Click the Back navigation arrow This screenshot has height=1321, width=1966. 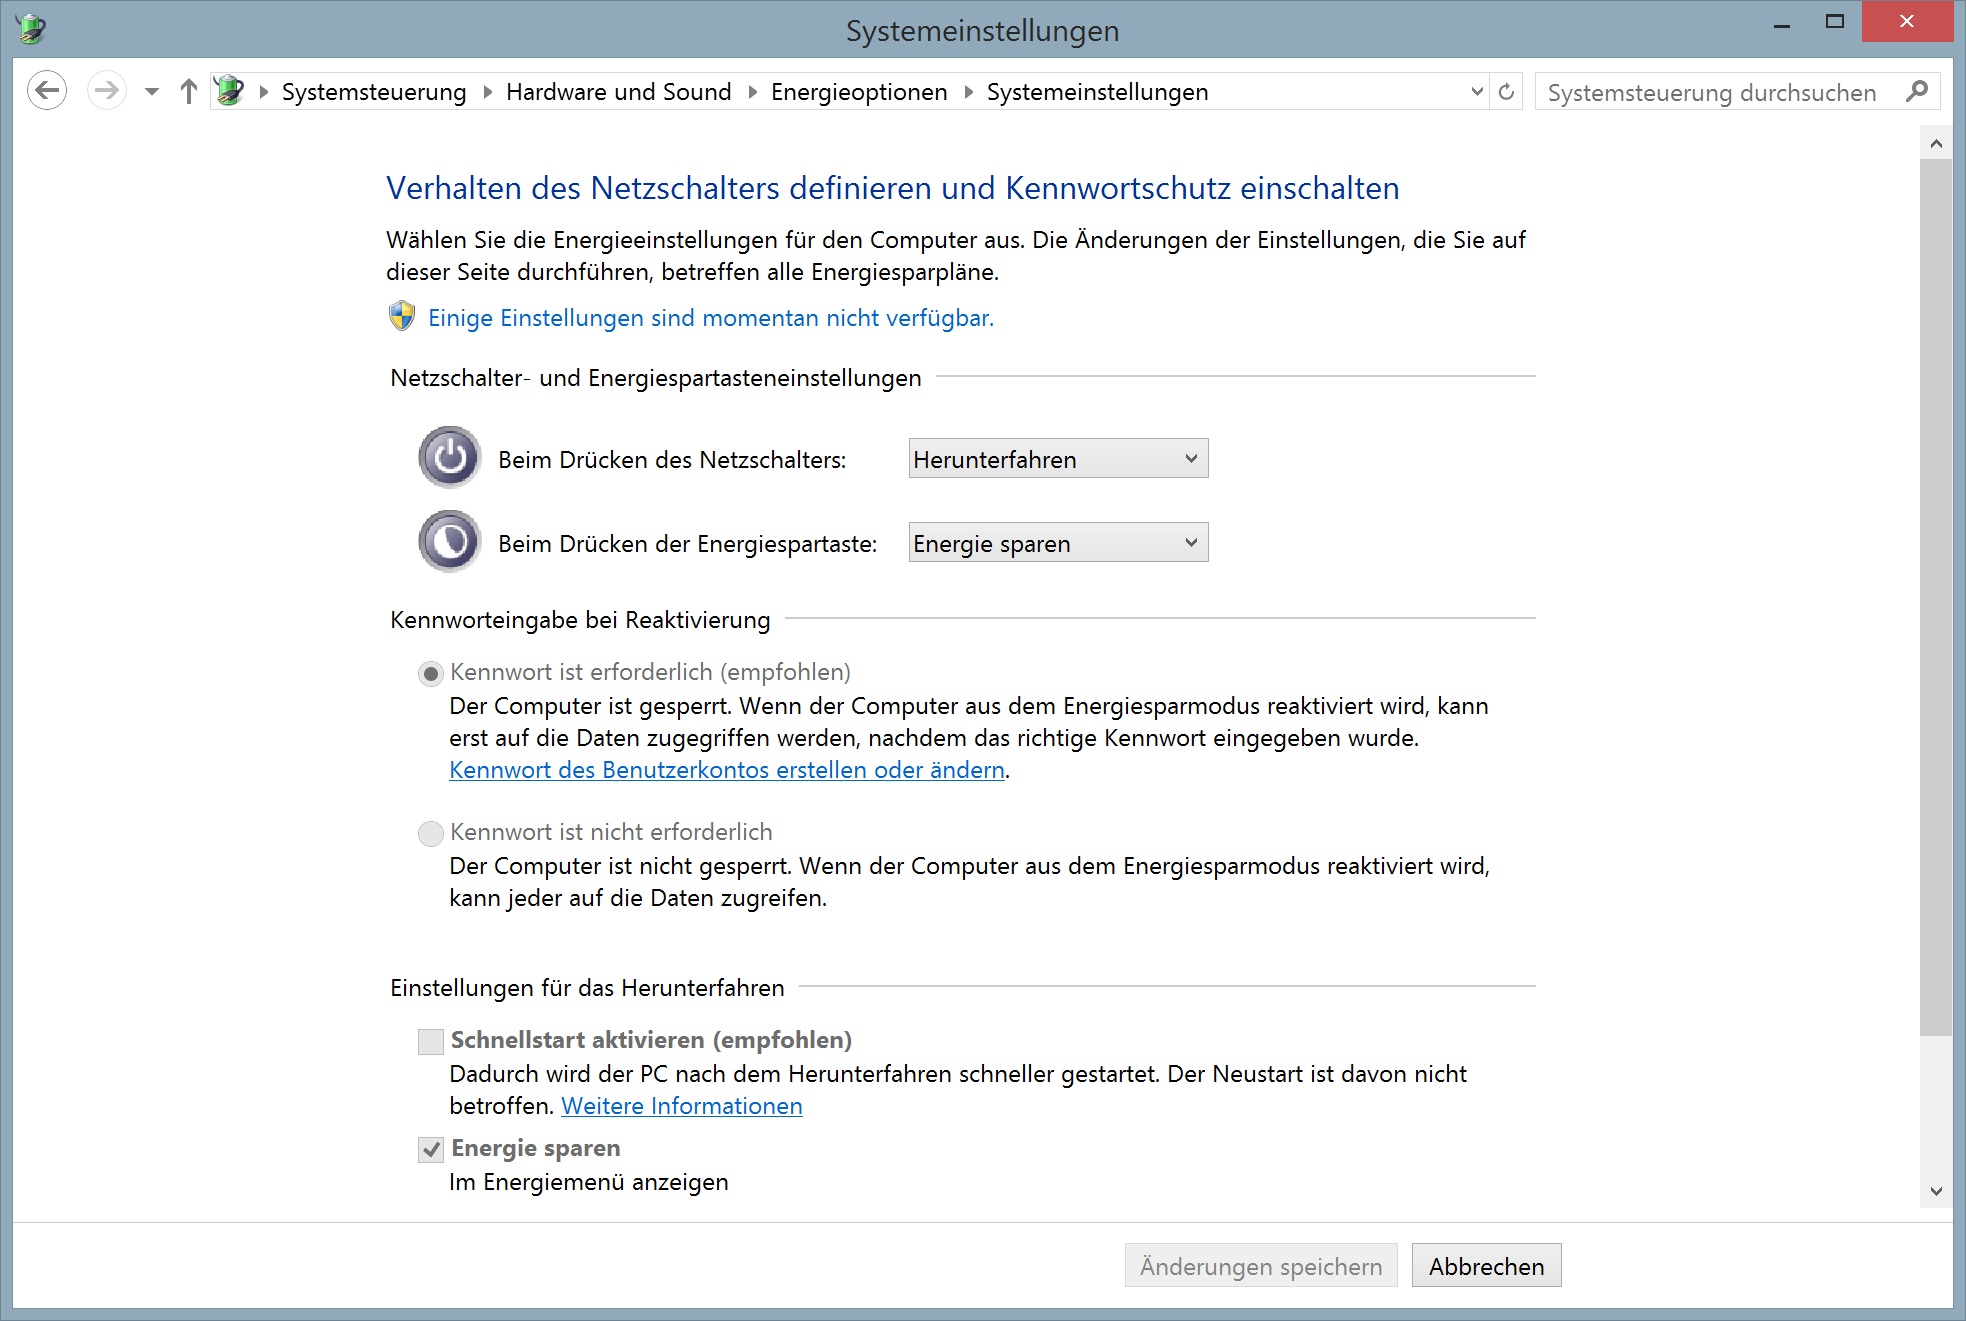[x=47, y=91]
